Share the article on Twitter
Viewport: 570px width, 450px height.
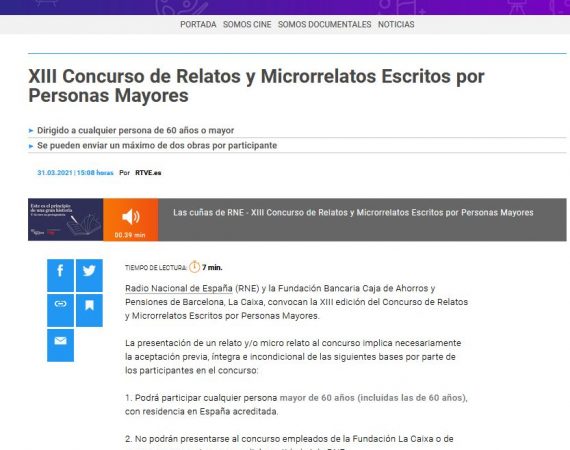click(89, 275)
